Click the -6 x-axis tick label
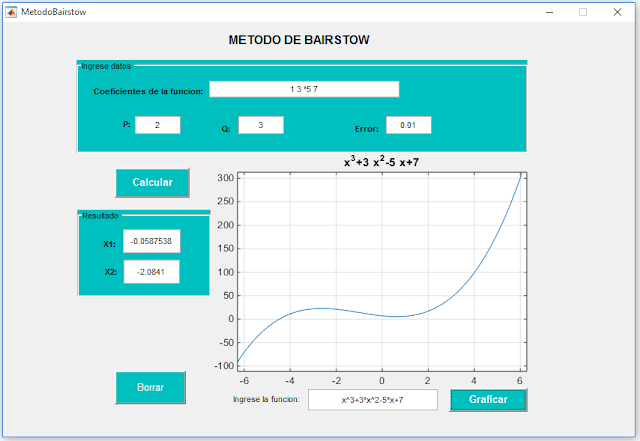 (244, 381)
